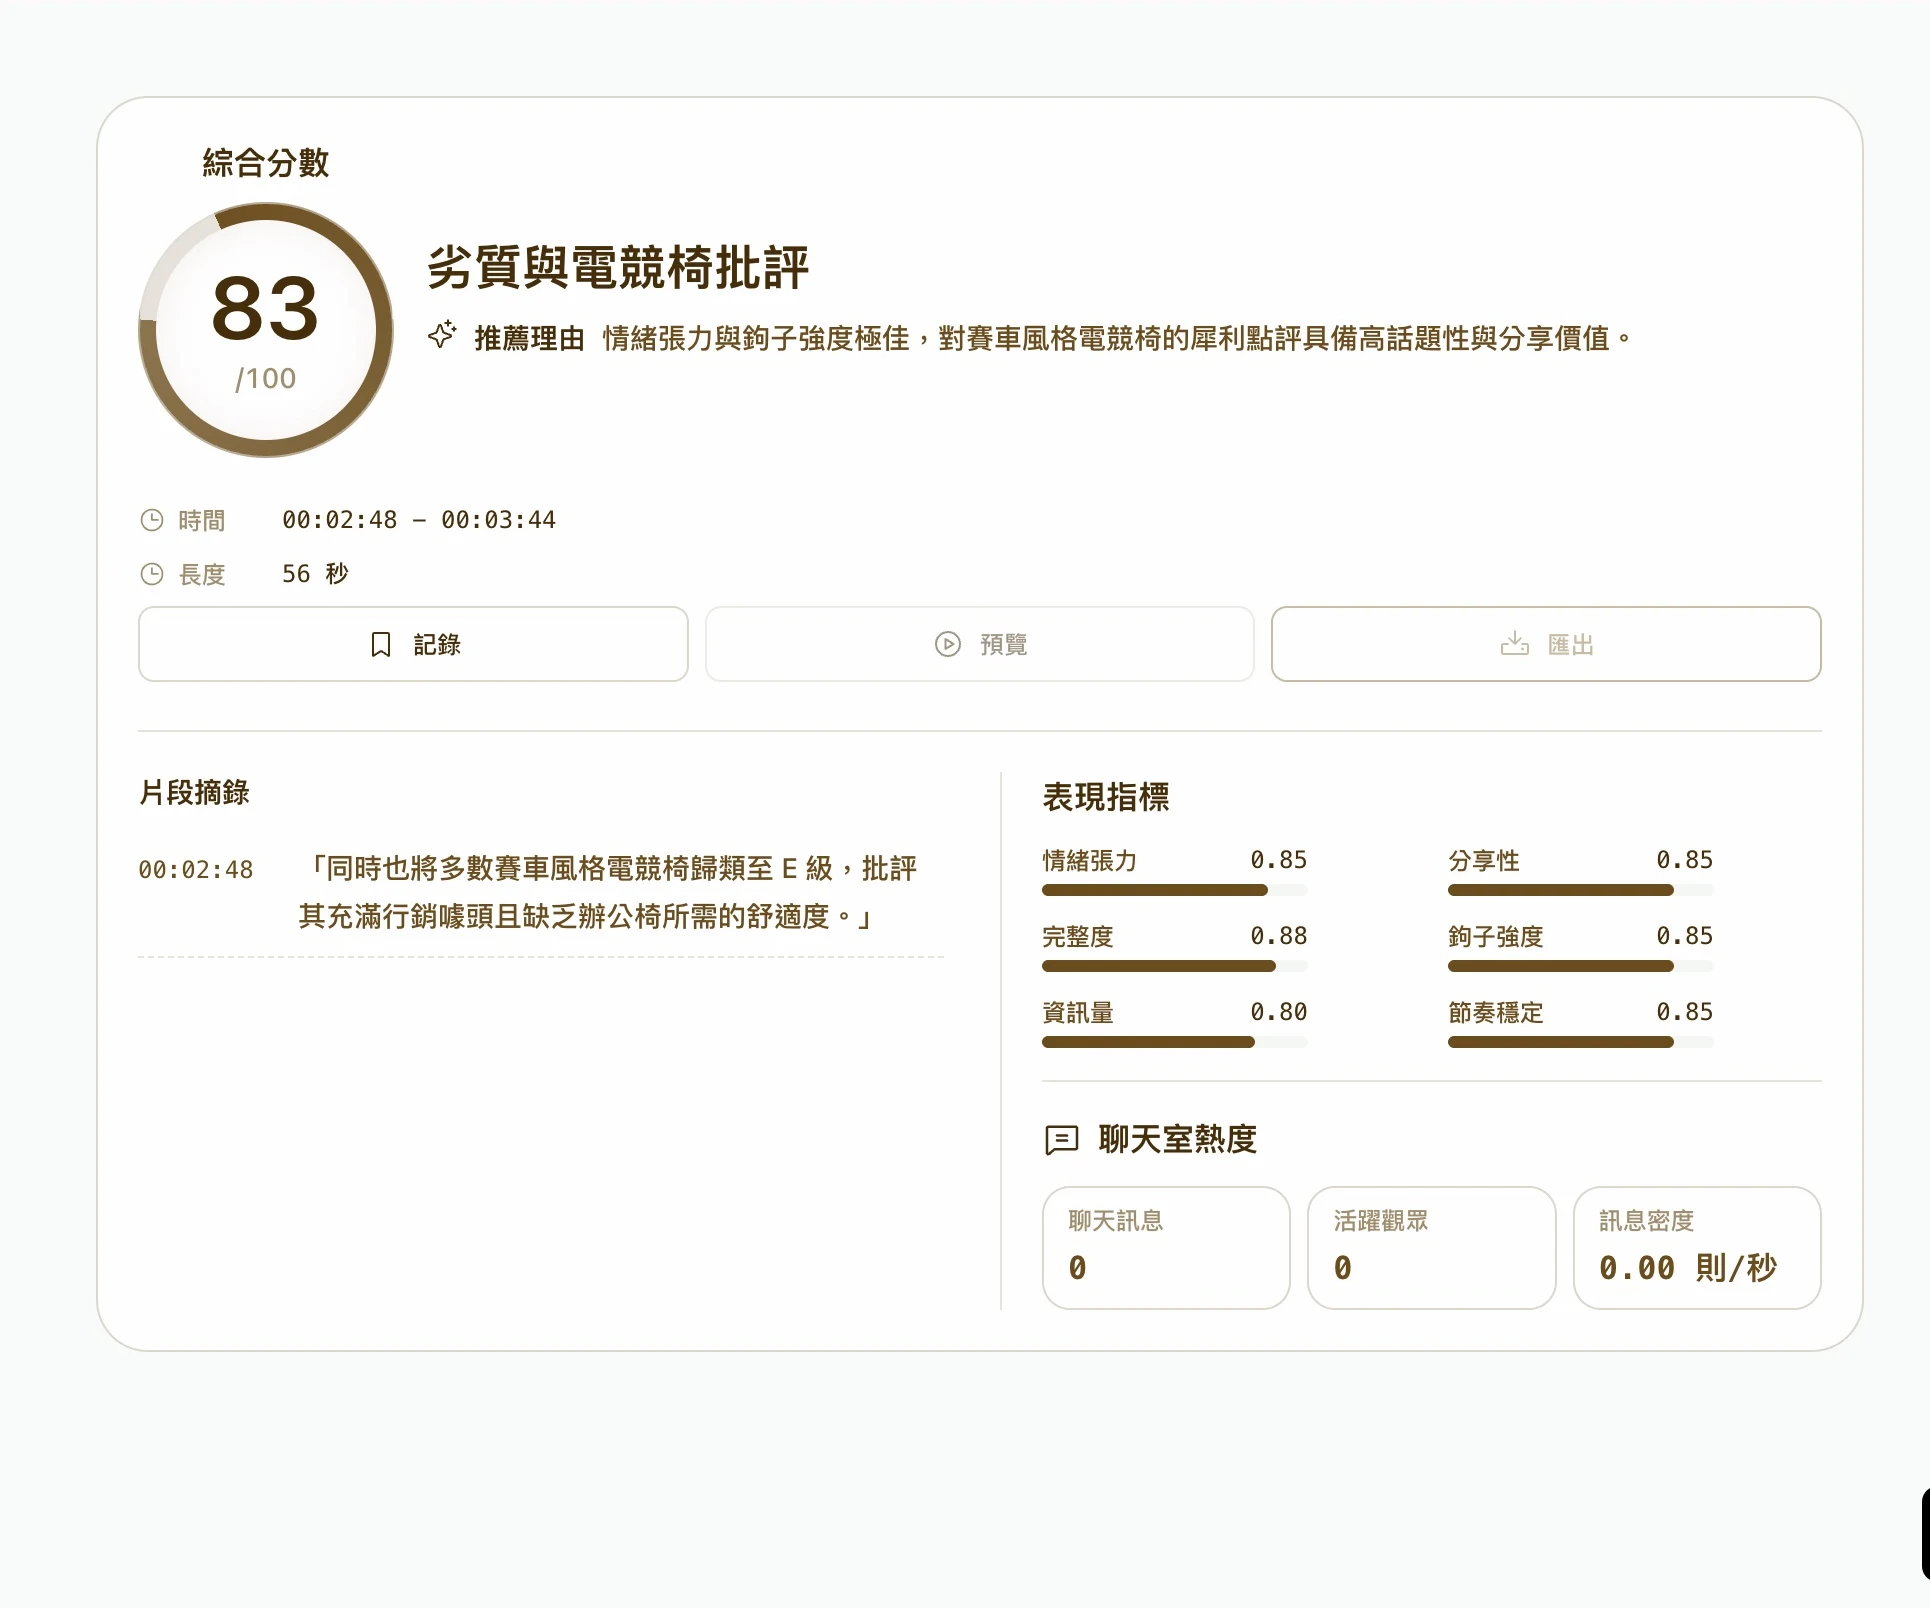Click the 聊天訊息 stat card
Viewport: 1930px width, 1608px height.
1166,1248
